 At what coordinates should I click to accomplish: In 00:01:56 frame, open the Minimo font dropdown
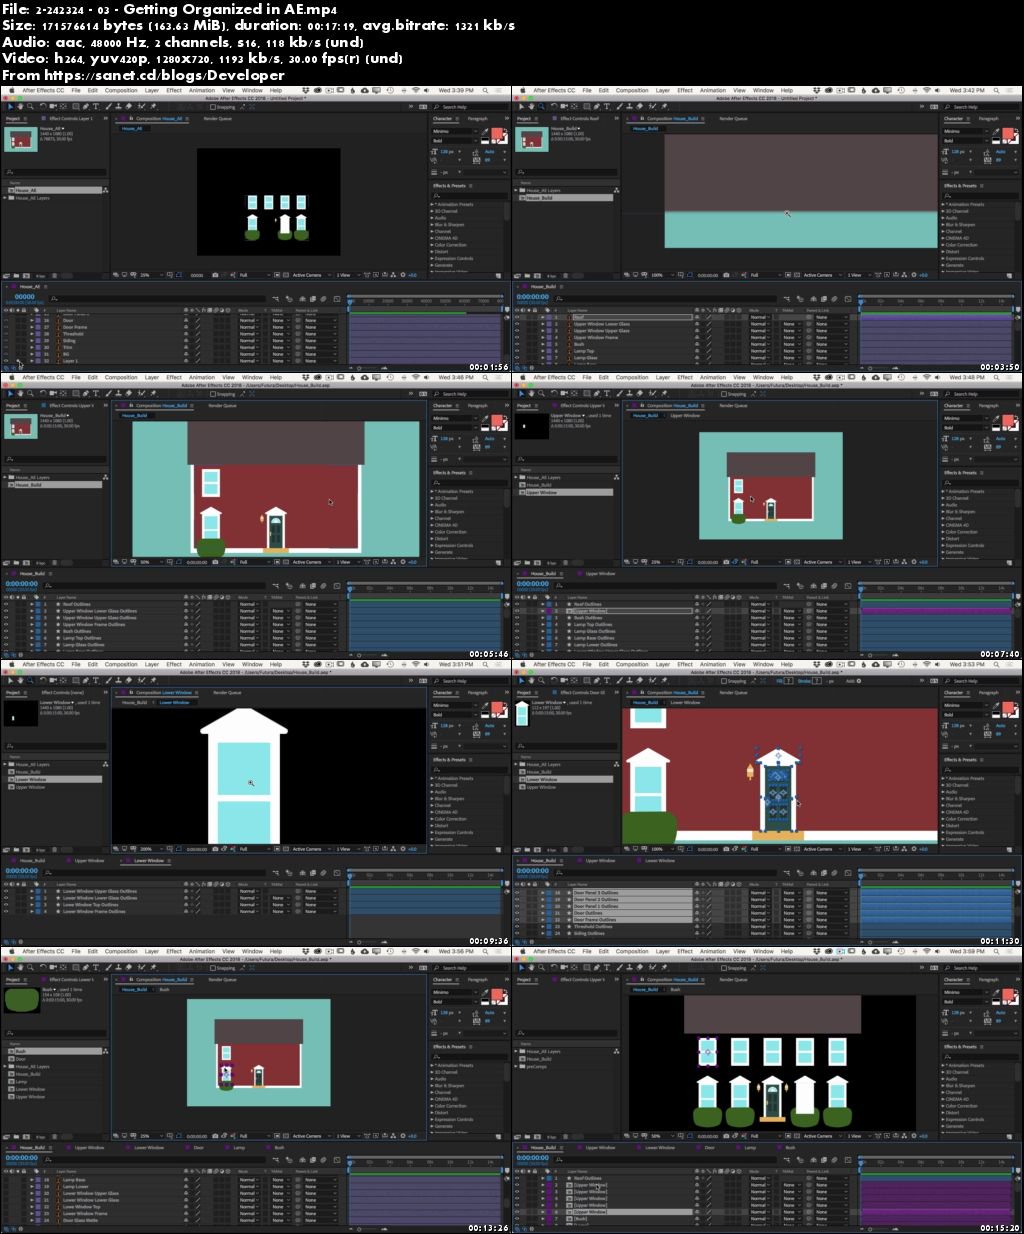click(x=455, y=131)
